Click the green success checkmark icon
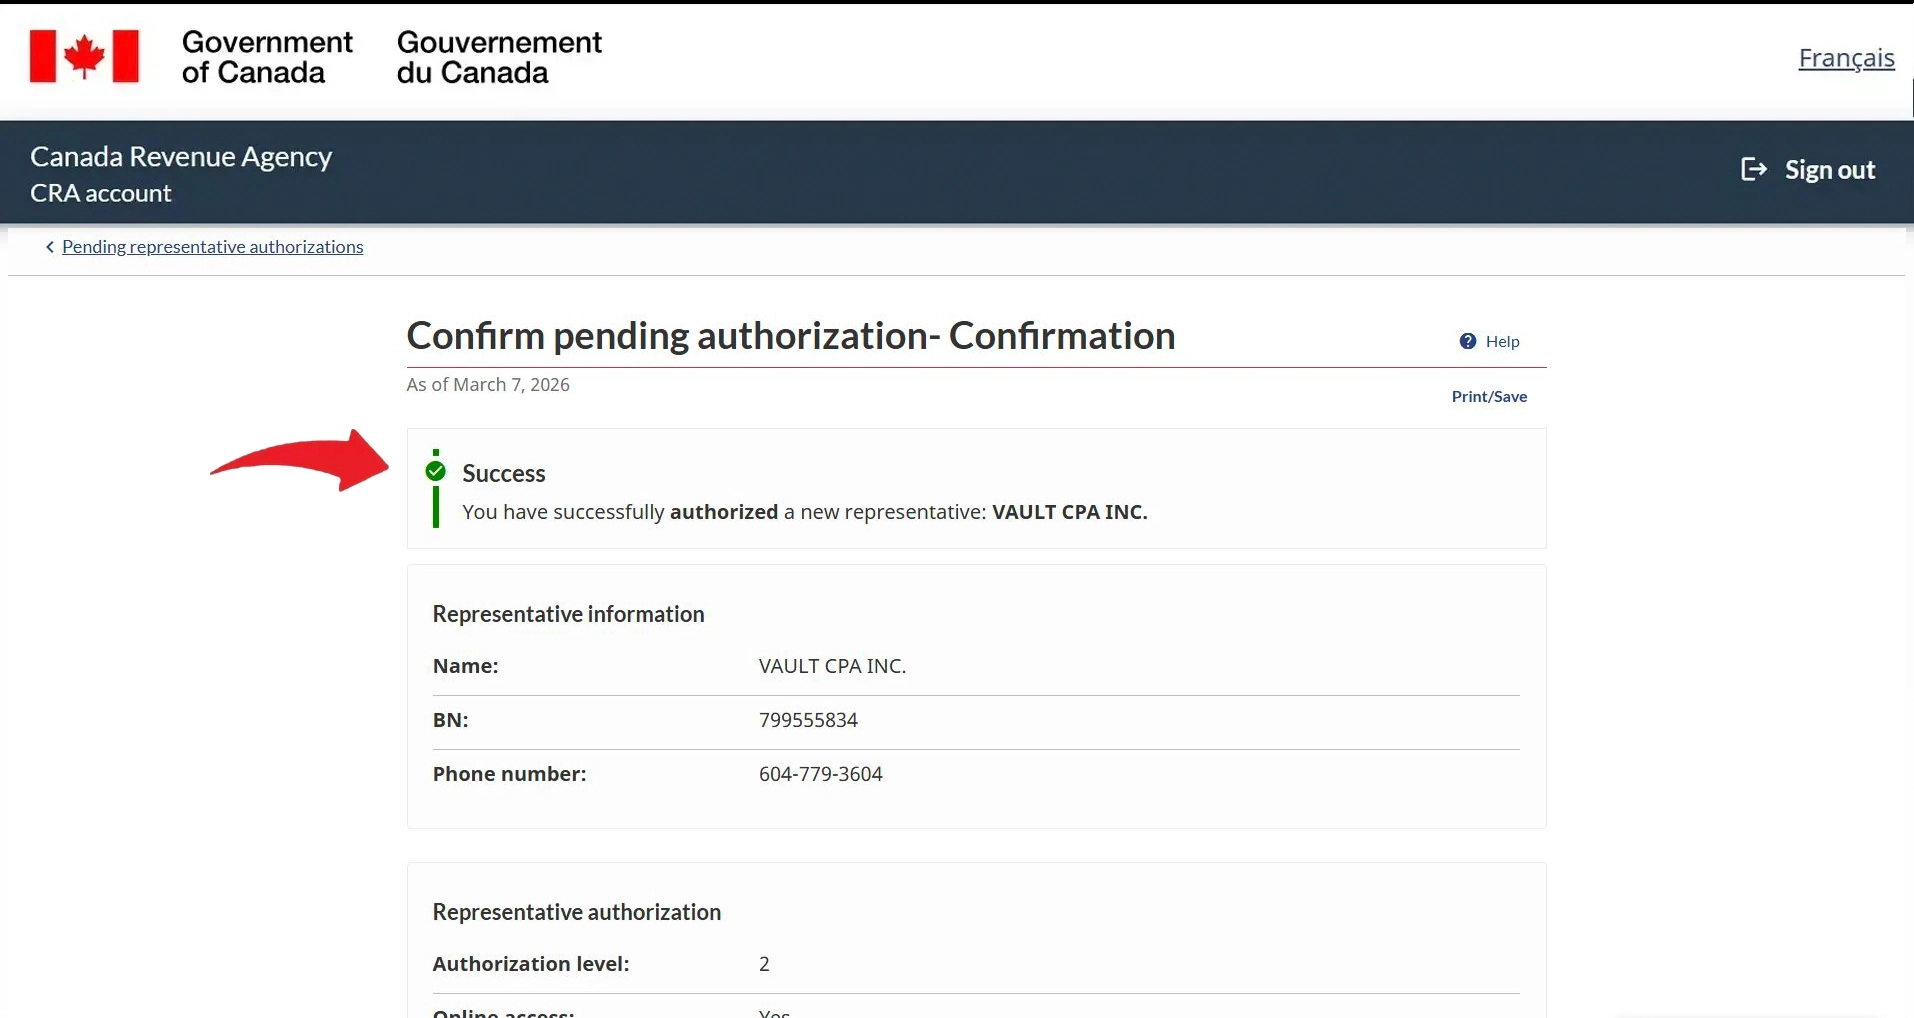The width and height of the screenshot is (1914, 1018). 435,471
